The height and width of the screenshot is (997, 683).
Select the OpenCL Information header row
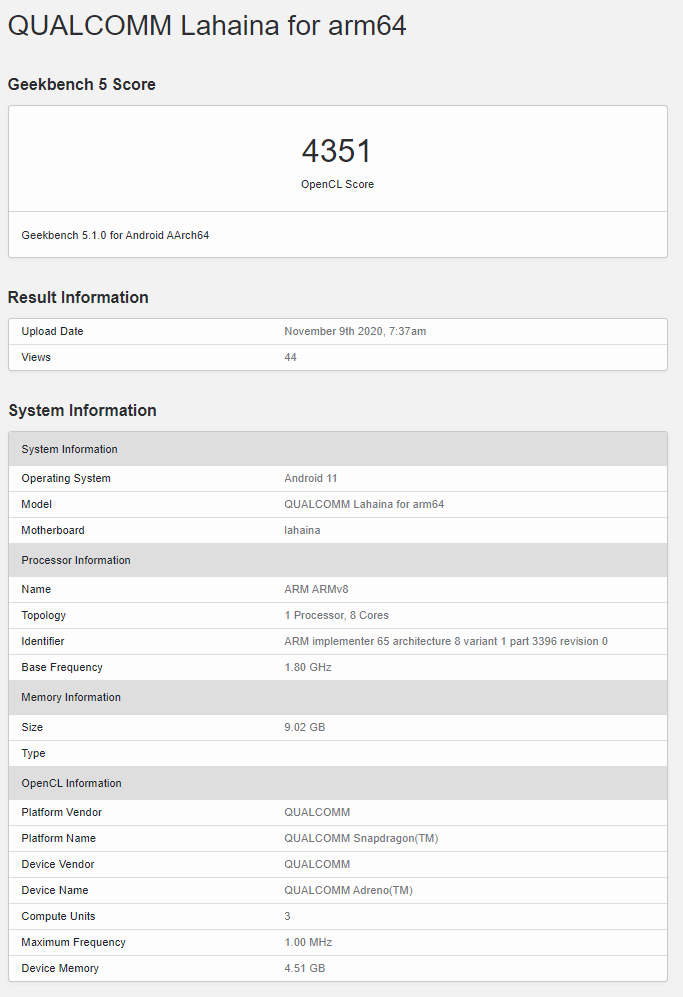click(x=338, y=783)
